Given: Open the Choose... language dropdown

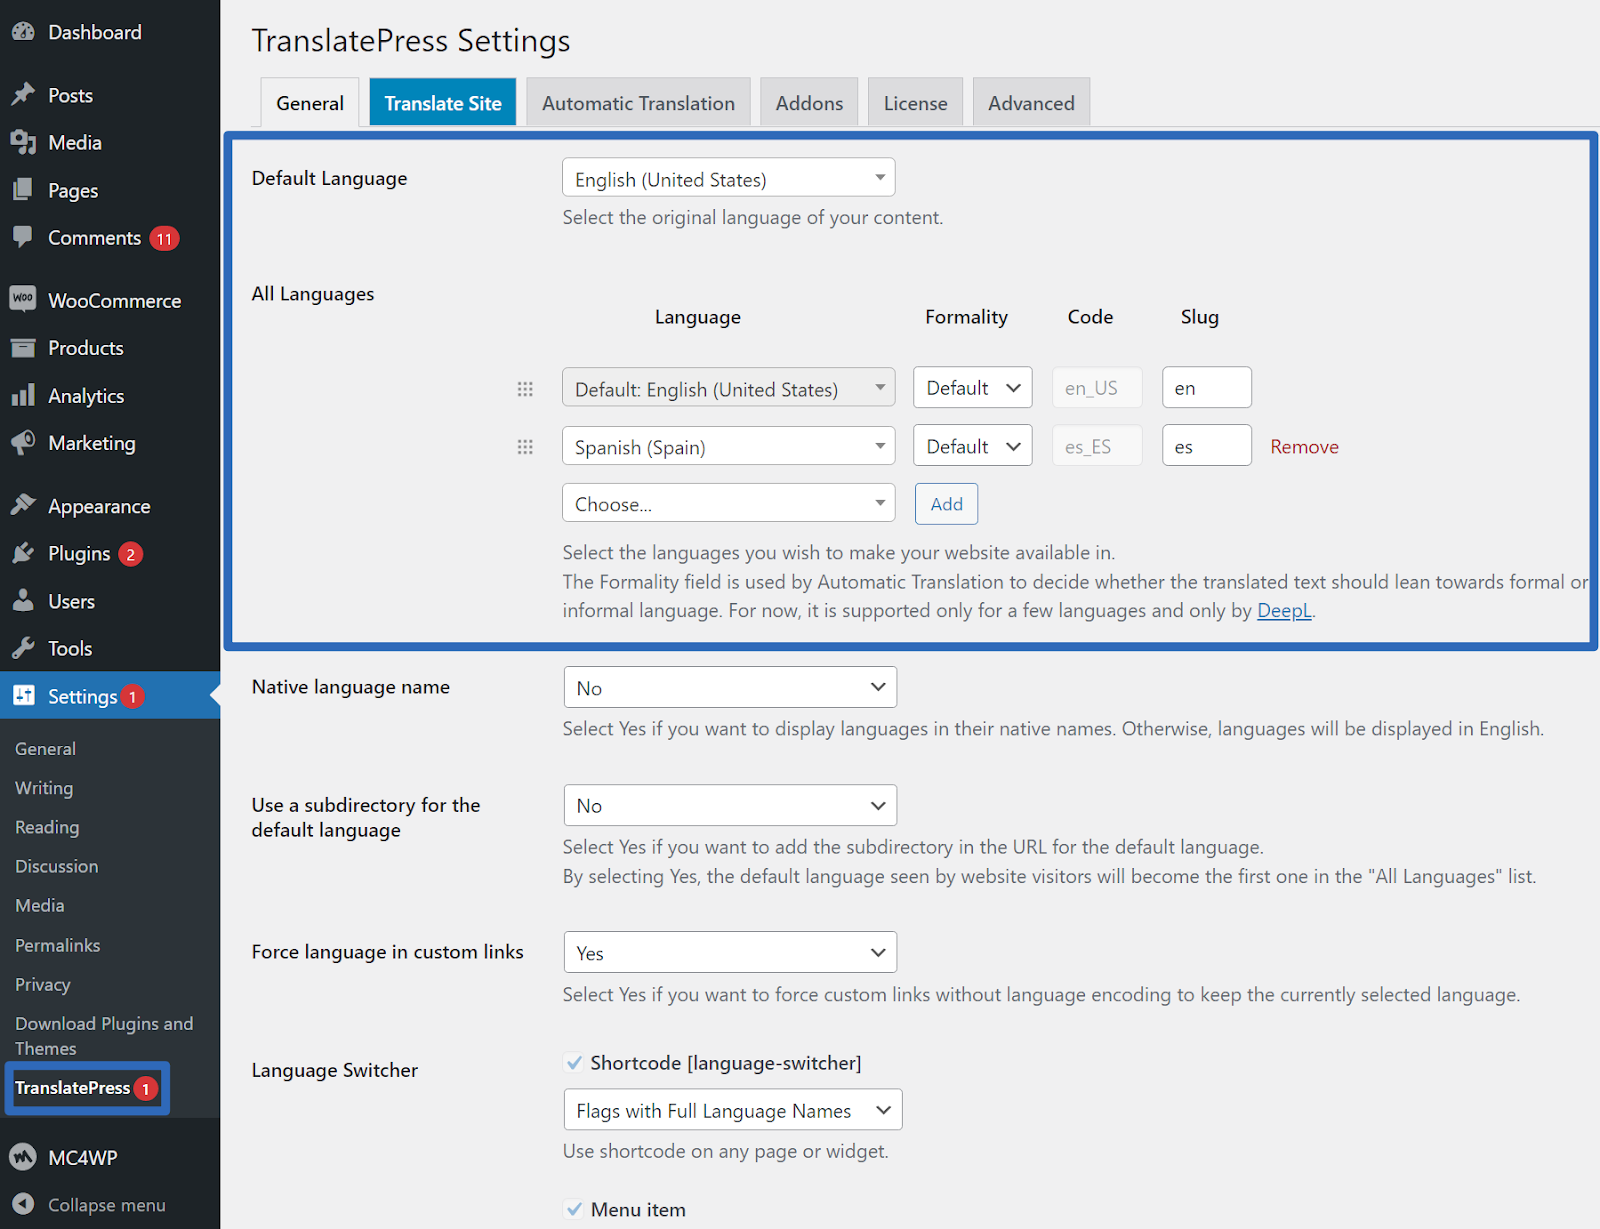Looking at the screenshot, I should click(x=728, y=503).
